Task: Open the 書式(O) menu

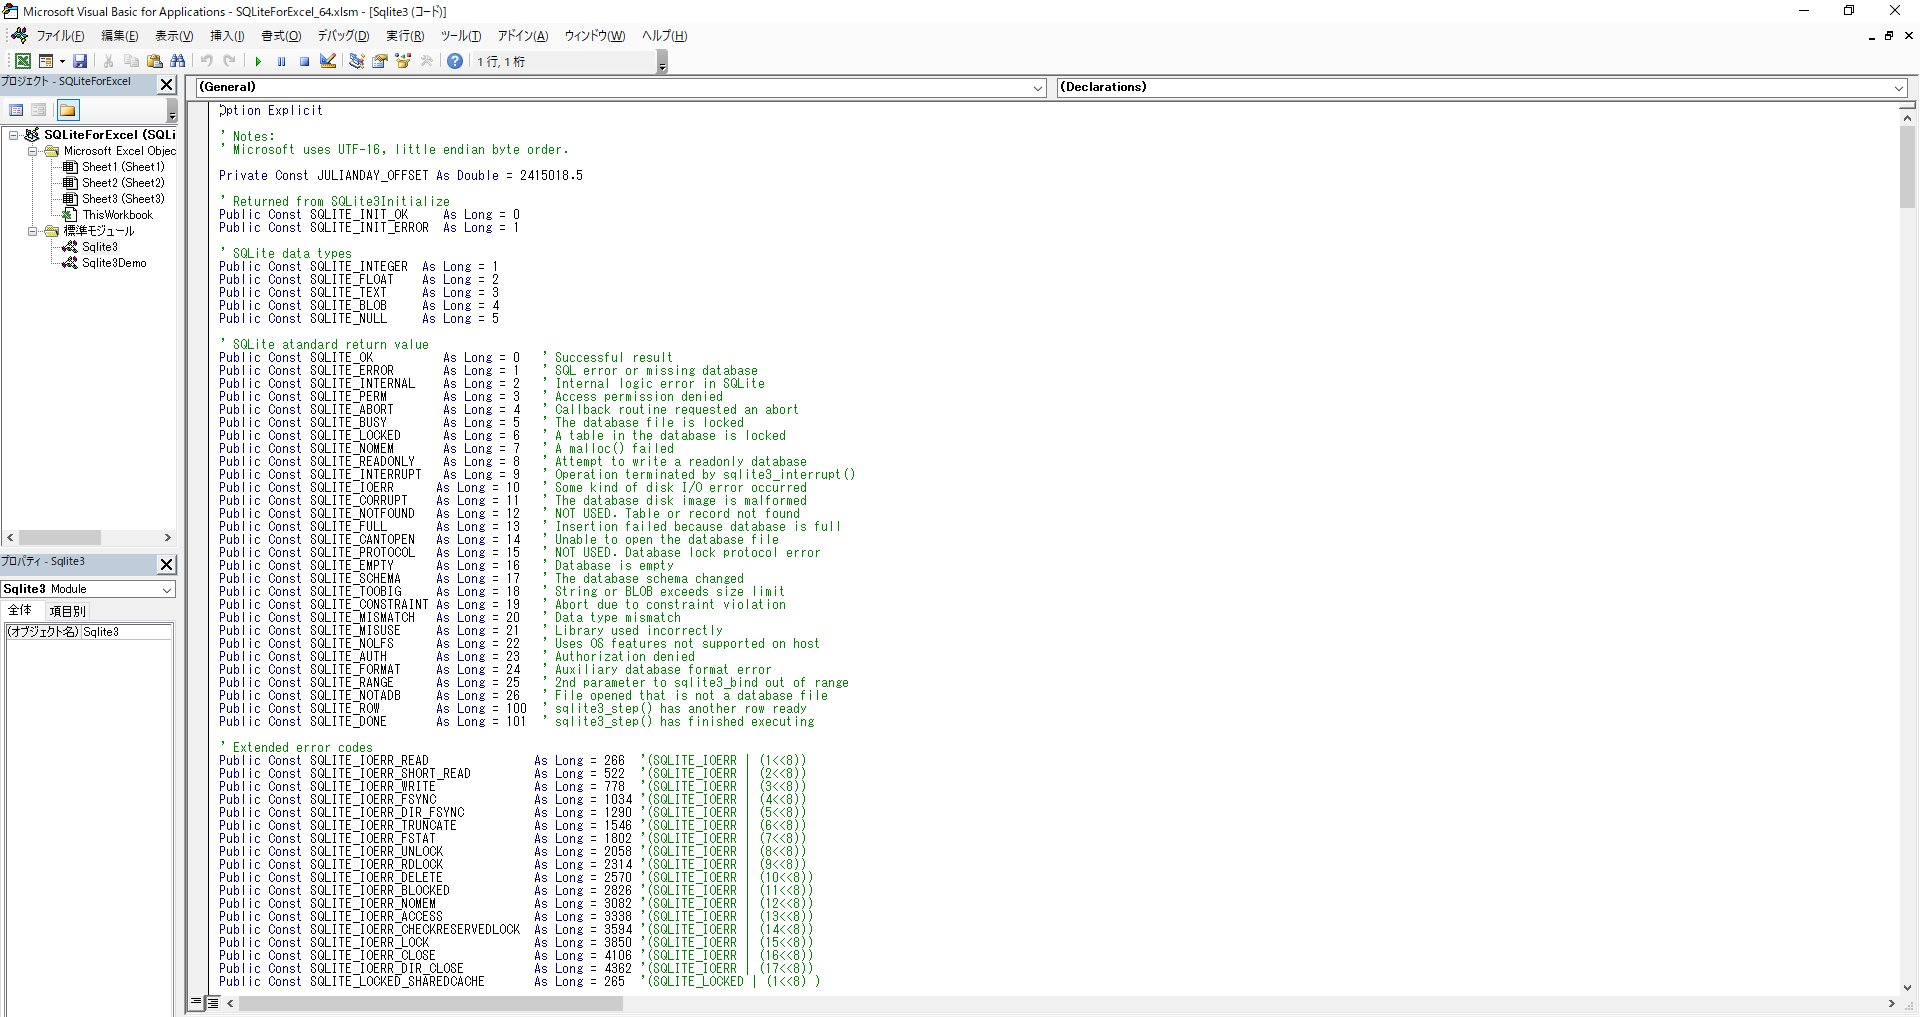Action: pyautogui.click(x=281, y=36)
